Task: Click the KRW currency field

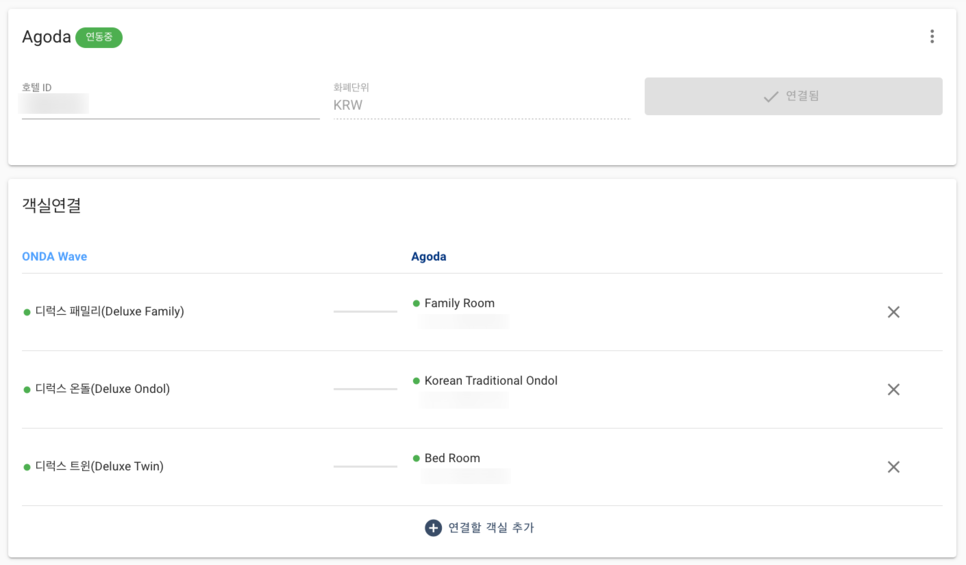Action: pyautogui.click(x=481, y=105)
